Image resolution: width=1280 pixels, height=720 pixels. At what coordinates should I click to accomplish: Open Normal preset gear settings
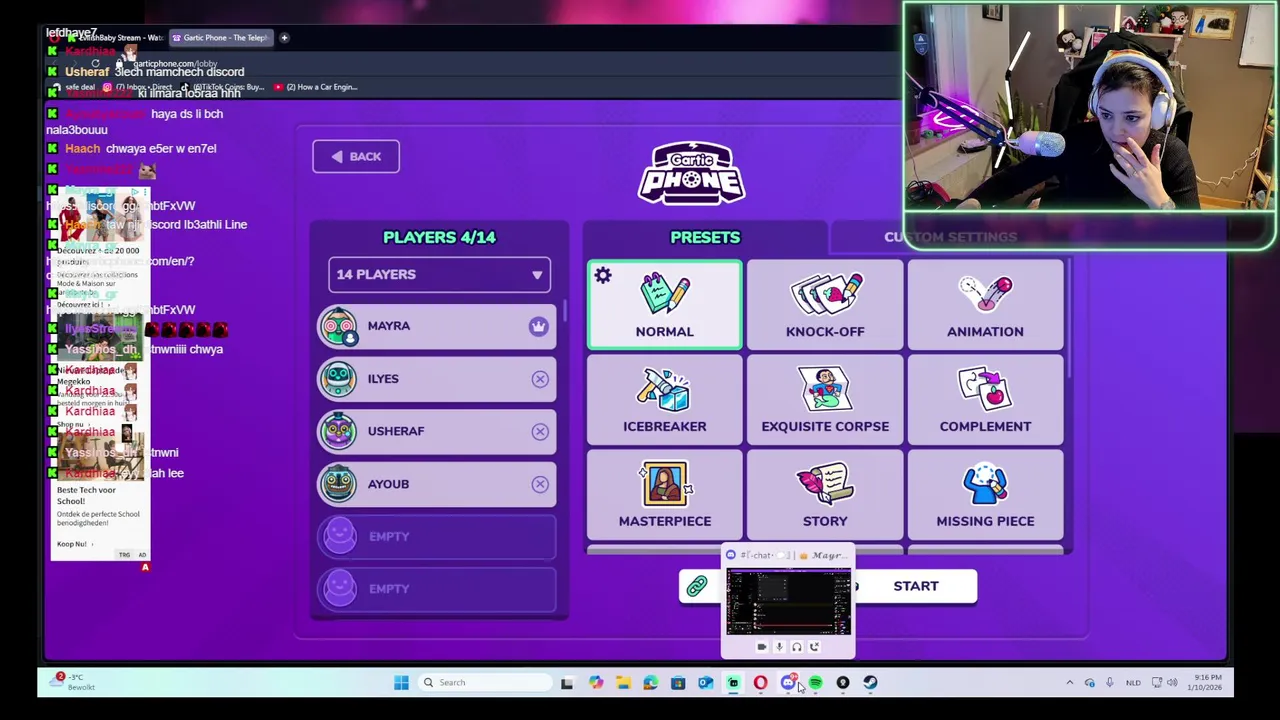(x=603, y=276)
